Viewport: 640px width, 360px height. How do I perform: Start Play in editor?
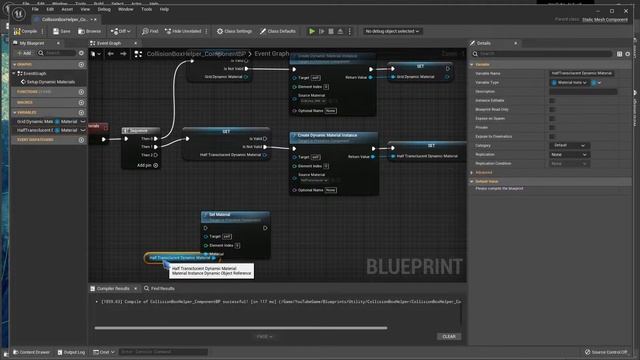pyautogui.click(x=312, y=31)
